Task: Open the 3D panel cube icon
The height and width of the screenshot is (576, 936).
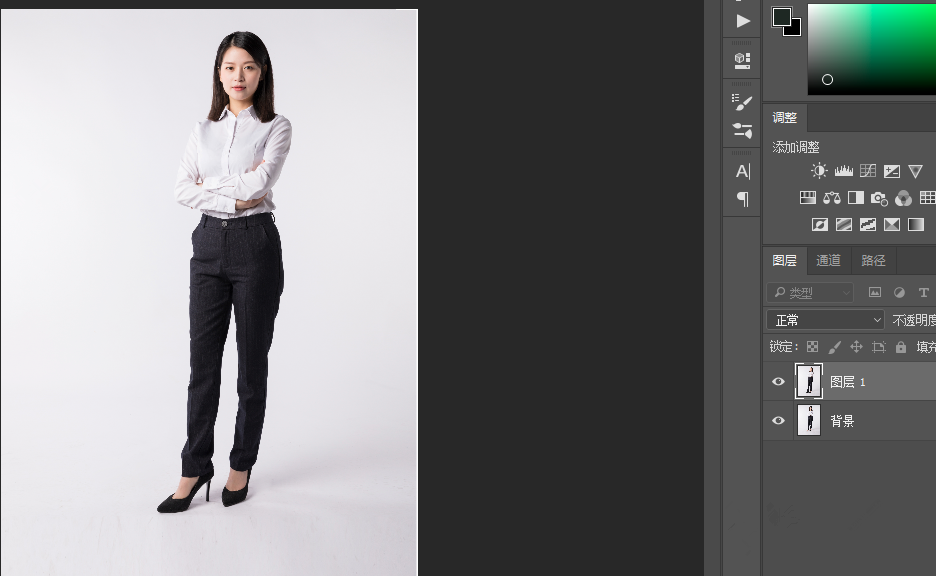Action: tap(742, 60)
